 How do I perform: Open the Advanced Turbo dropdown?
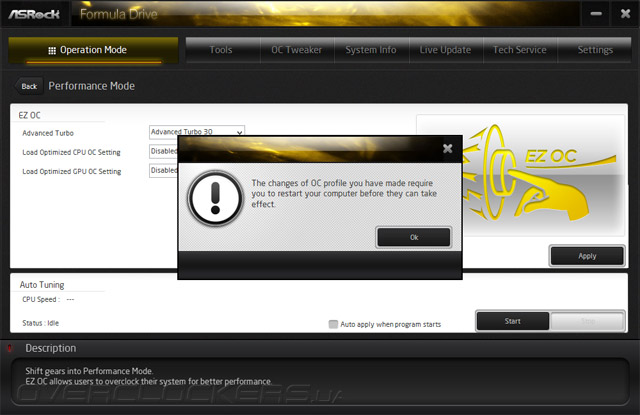click(x=197, y=131)
